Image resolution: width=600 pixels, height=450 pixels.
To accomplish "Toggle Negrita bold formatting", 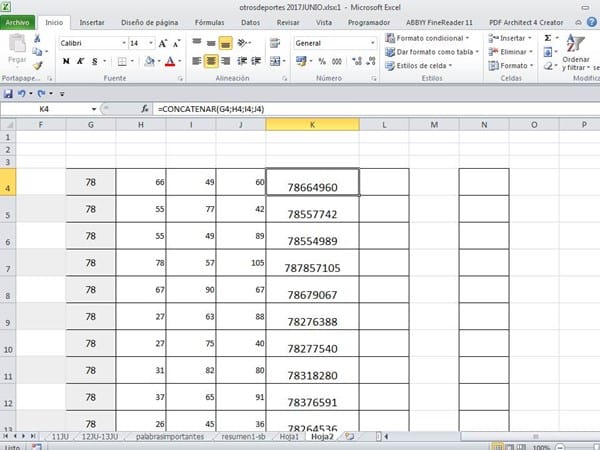I will pos(66,61).
